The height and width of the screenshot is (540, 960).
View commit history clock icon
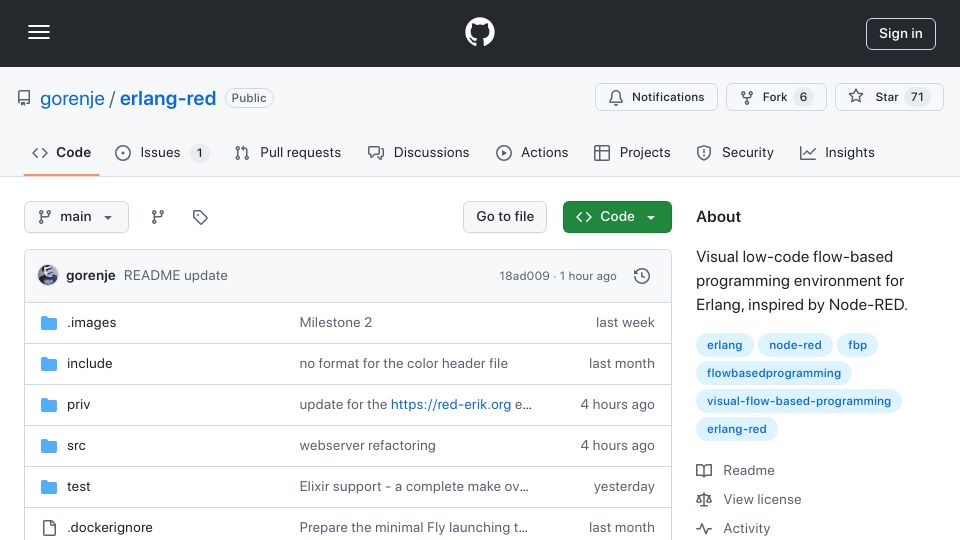click(642, 276)
